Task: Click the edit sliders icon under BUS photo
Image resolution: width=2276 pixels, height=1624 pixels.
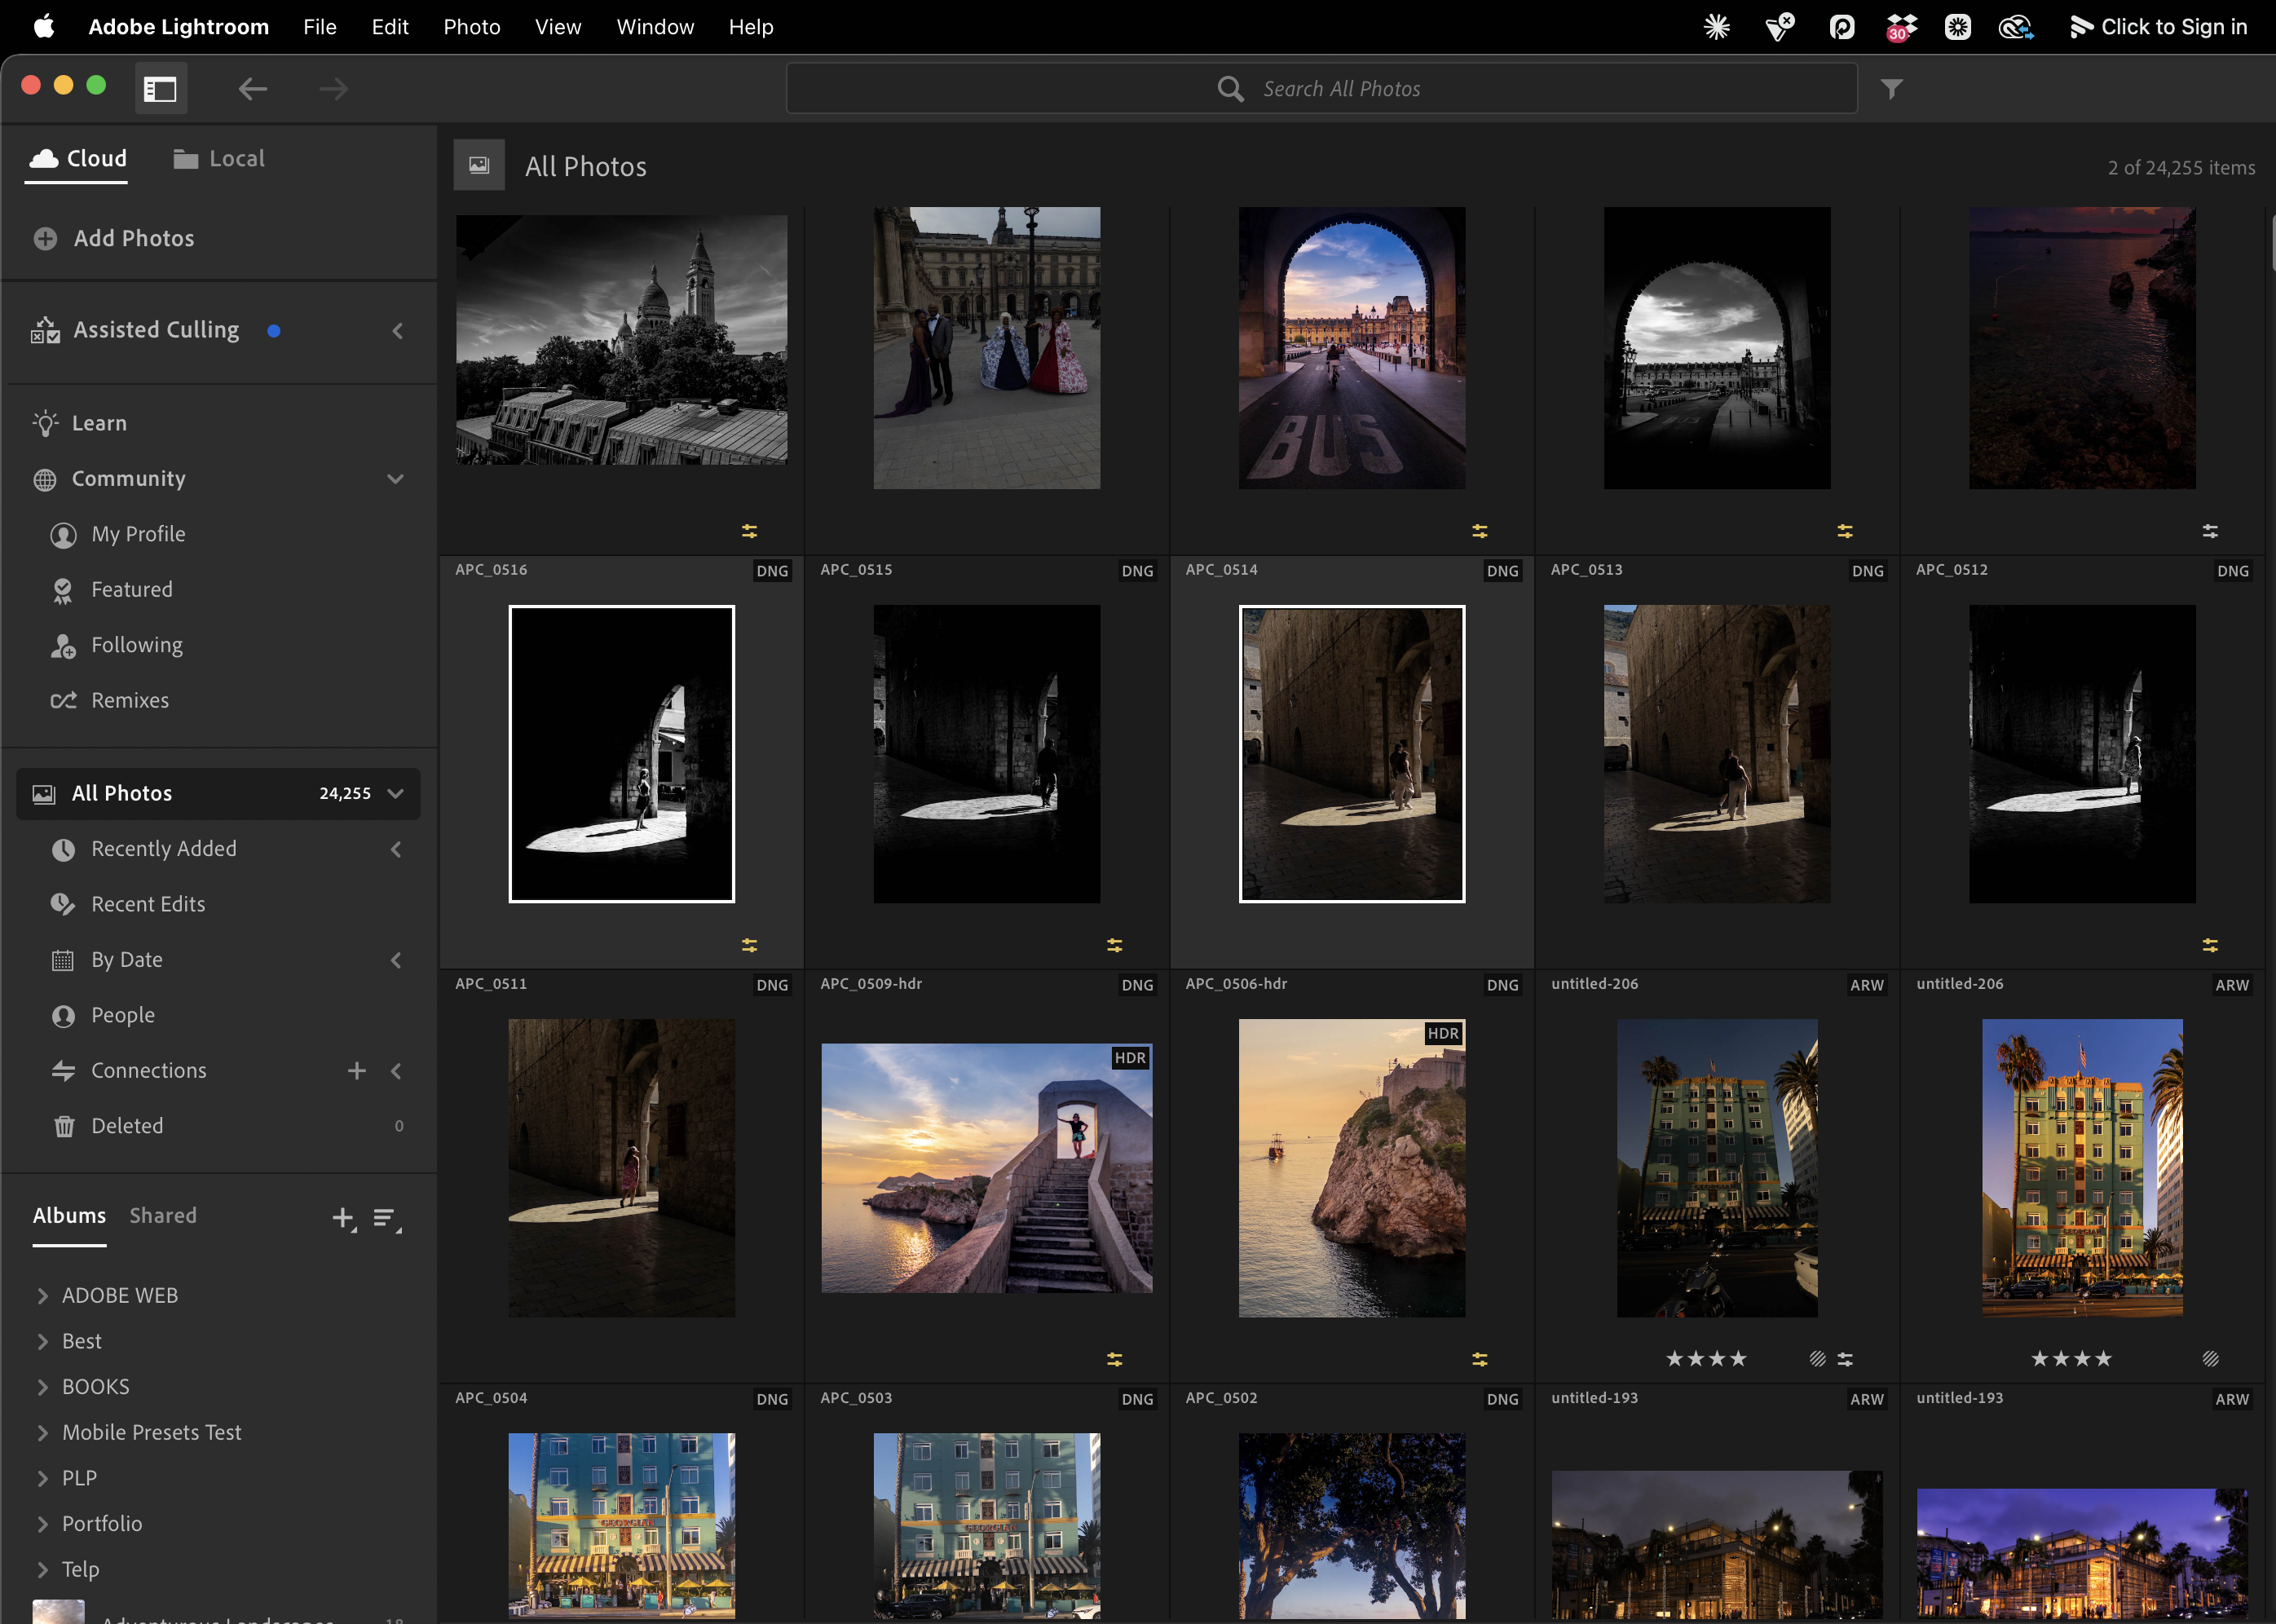Action: click(1479, 531)
